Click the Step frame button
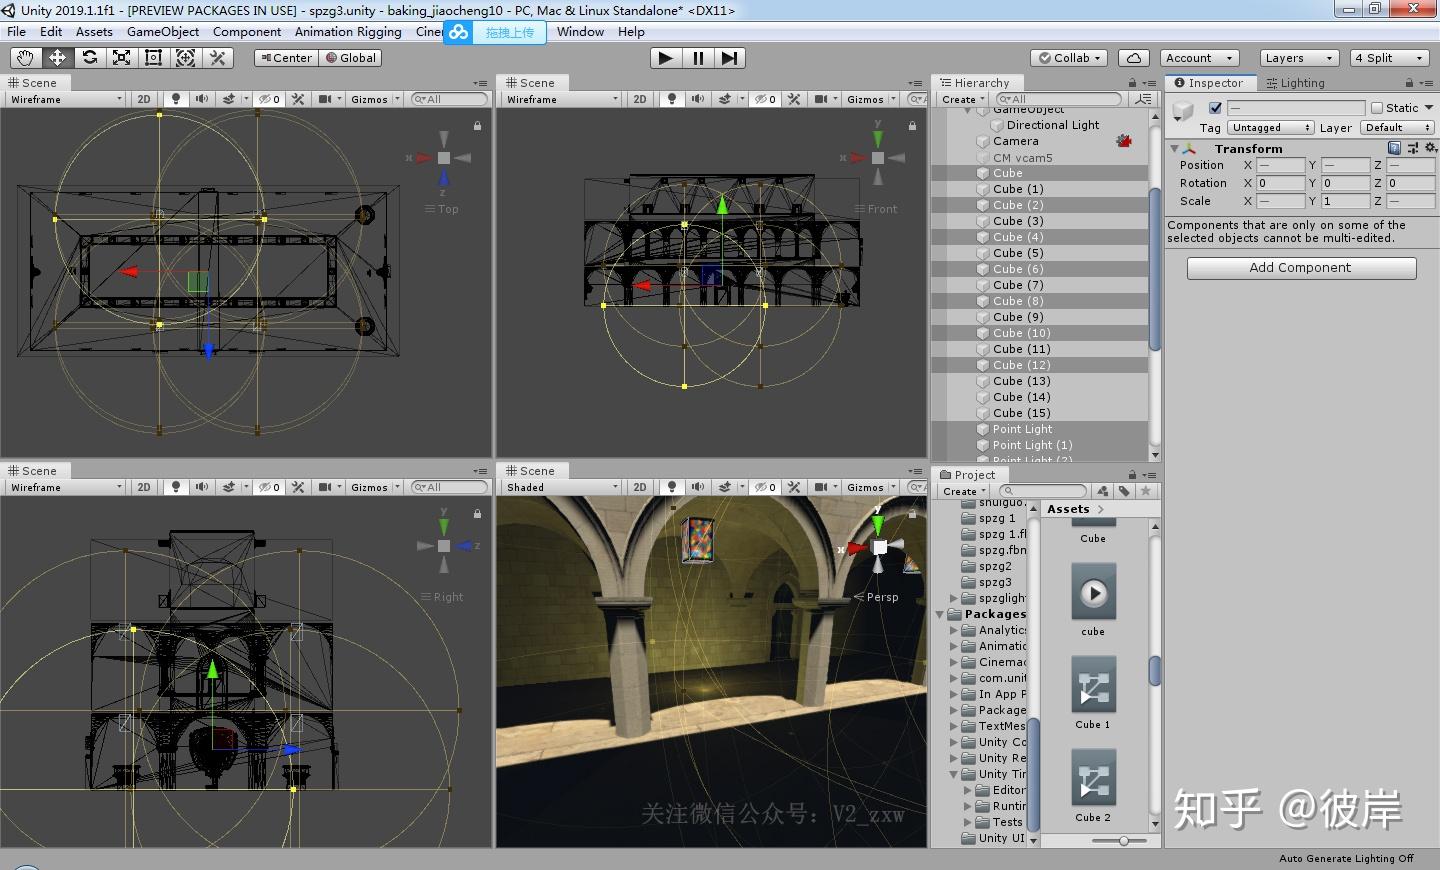Viewport: 1440px width, 870px height. point(730,58)
